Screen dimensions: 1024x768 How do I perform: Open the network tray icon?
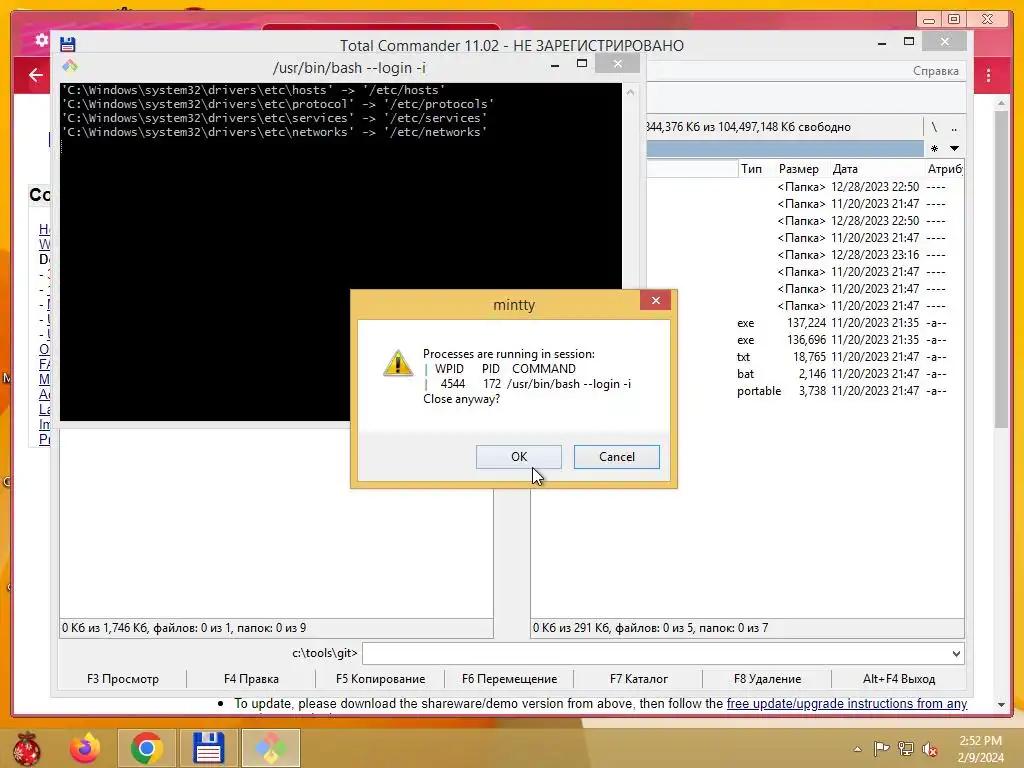pos(905,748)
